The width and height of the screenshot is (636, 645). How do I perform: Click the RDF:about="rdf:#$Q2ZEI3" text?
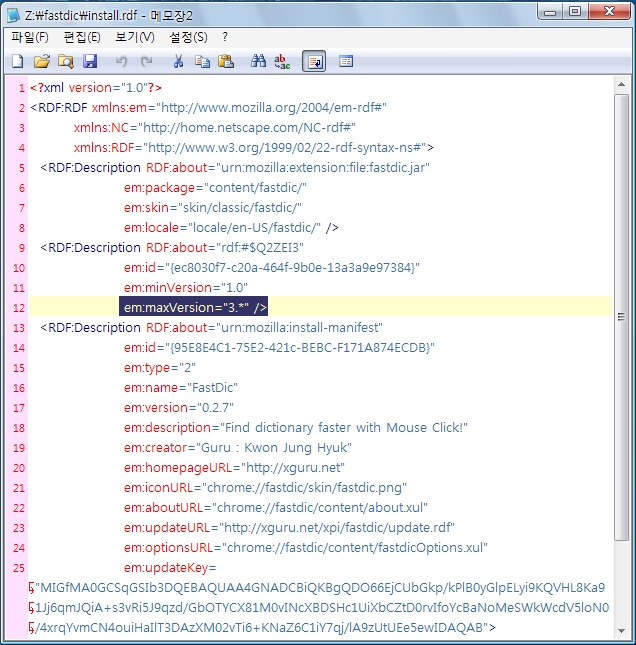click(225, 248)
